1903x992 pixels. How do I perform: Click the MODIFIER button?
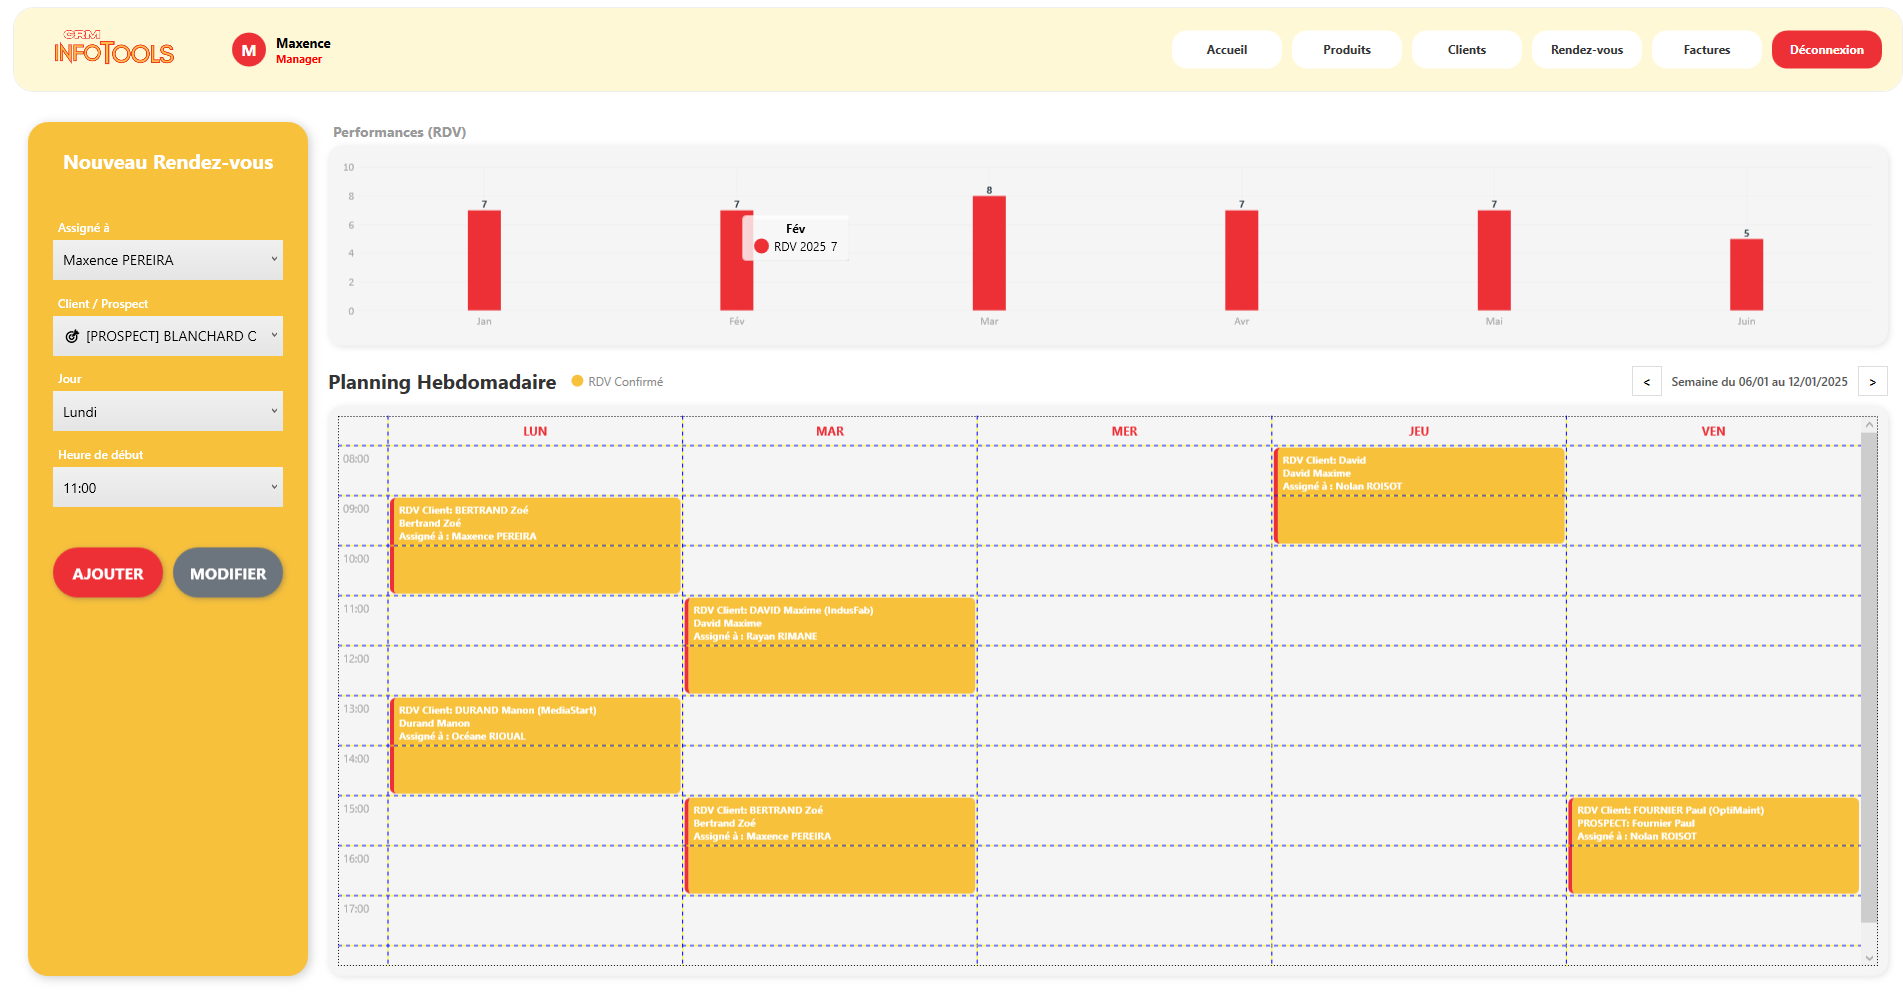[x=227, y=573]
